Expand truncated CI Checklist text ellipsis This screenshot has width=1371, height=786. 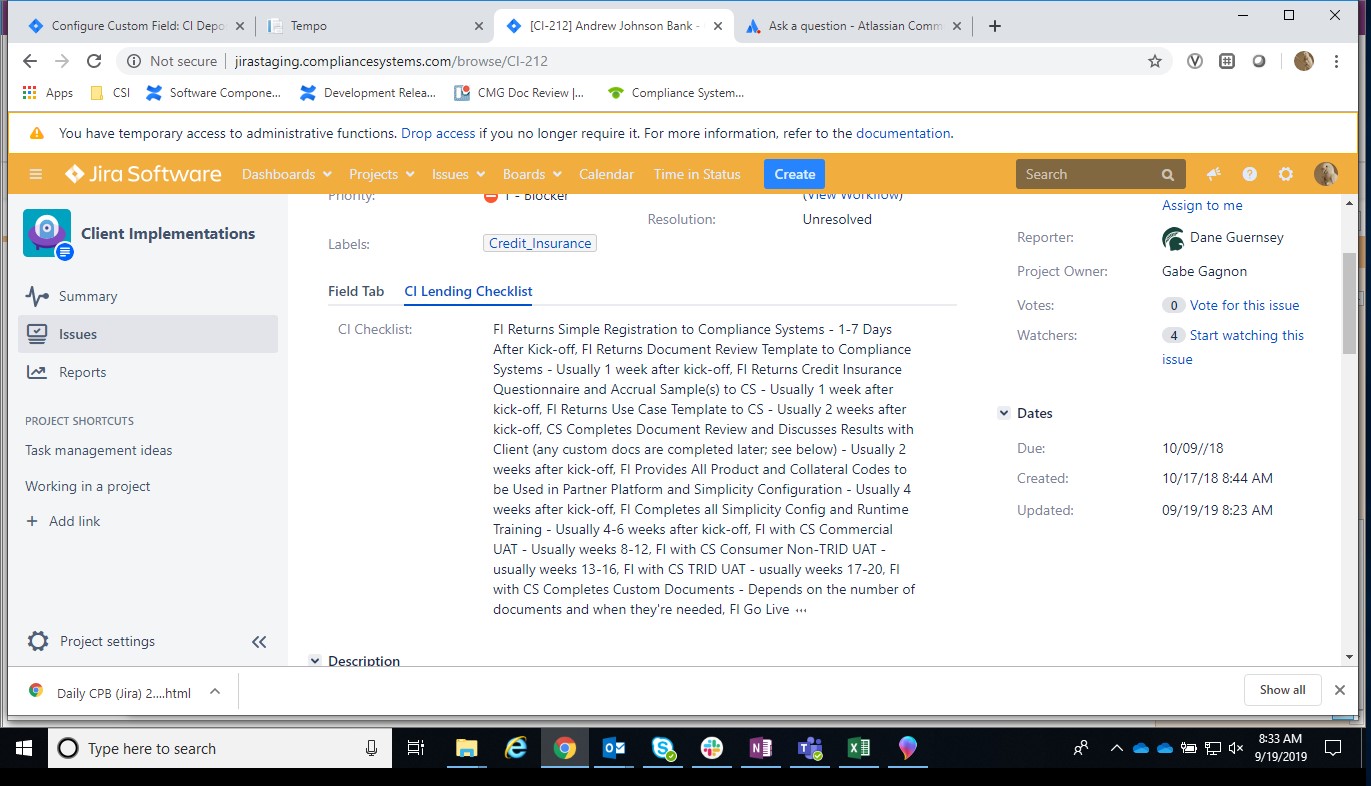[800, 610]
